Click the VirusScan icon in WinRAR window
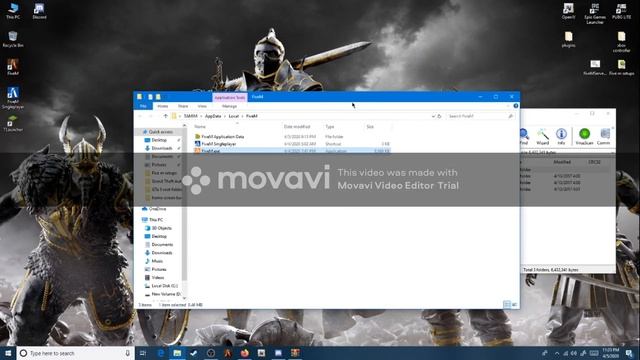This screenshot has height=360, width=640. click(x=584, y=136)
